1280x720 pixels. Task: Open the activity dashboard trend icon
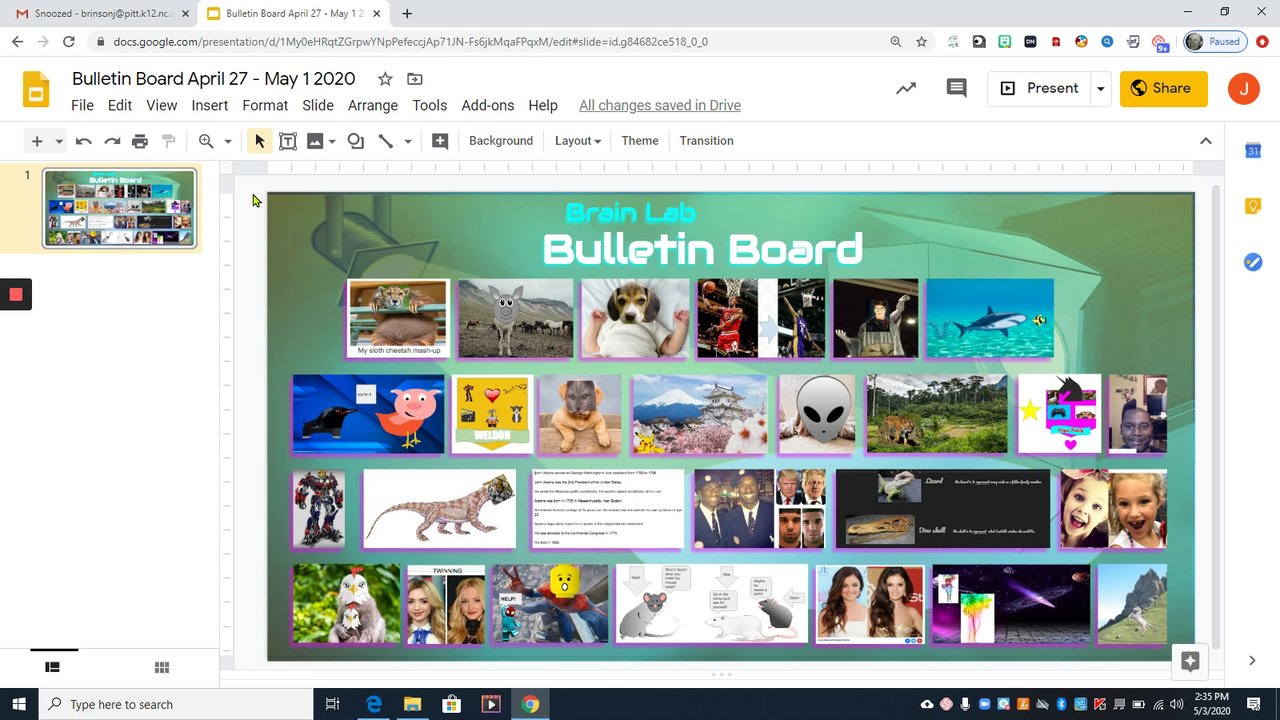[906, 88]
